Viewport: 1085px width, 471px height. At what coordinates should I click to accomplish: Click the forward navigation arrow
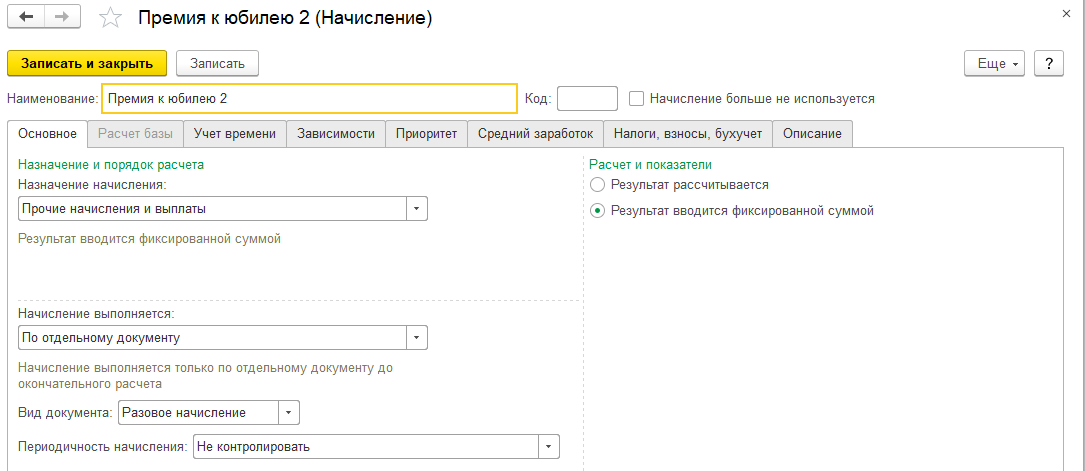click(x=62, y=18)
